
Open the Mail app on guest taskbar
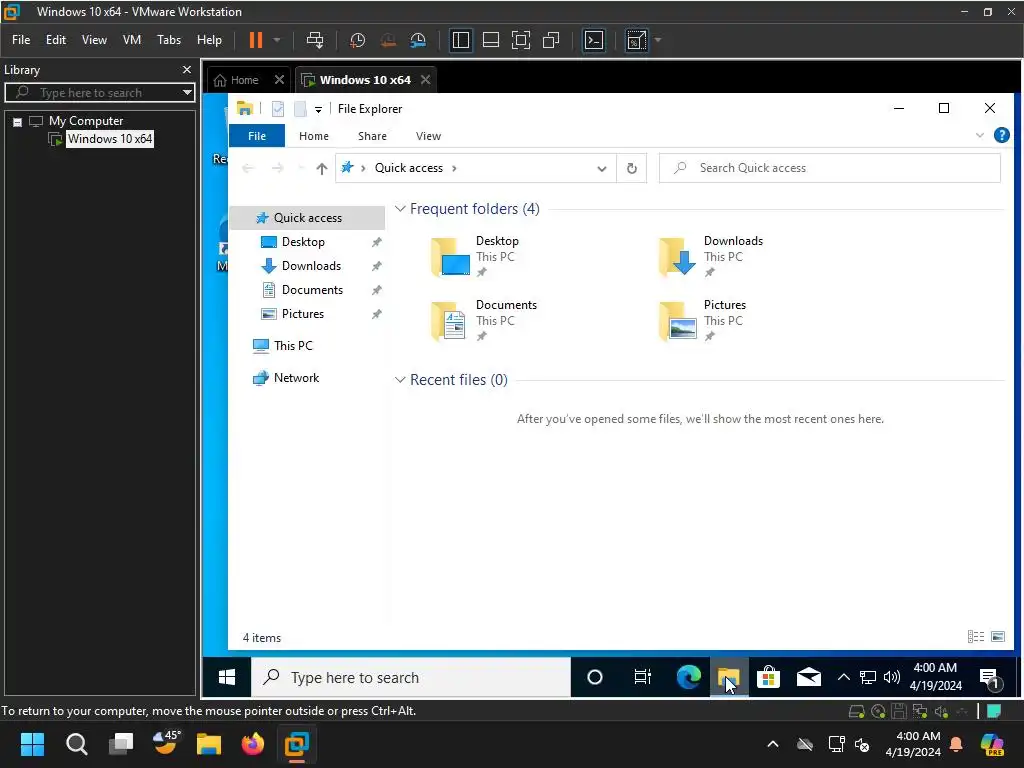click(809, 677)
